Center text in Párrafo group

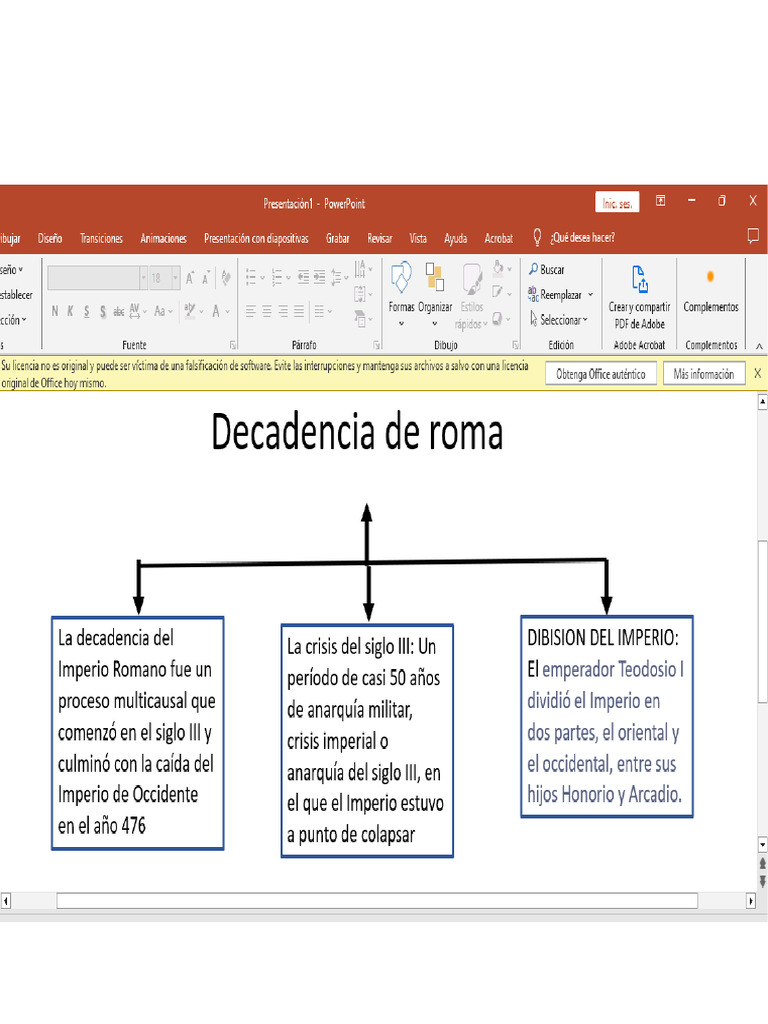click(x=266, y=312)
